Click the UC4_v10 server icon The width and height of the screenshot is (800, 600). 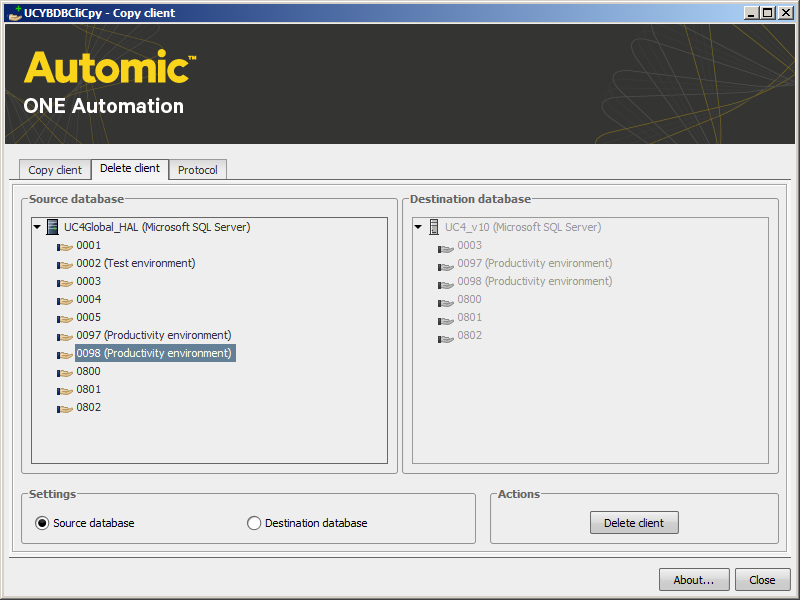click(434, 227)
